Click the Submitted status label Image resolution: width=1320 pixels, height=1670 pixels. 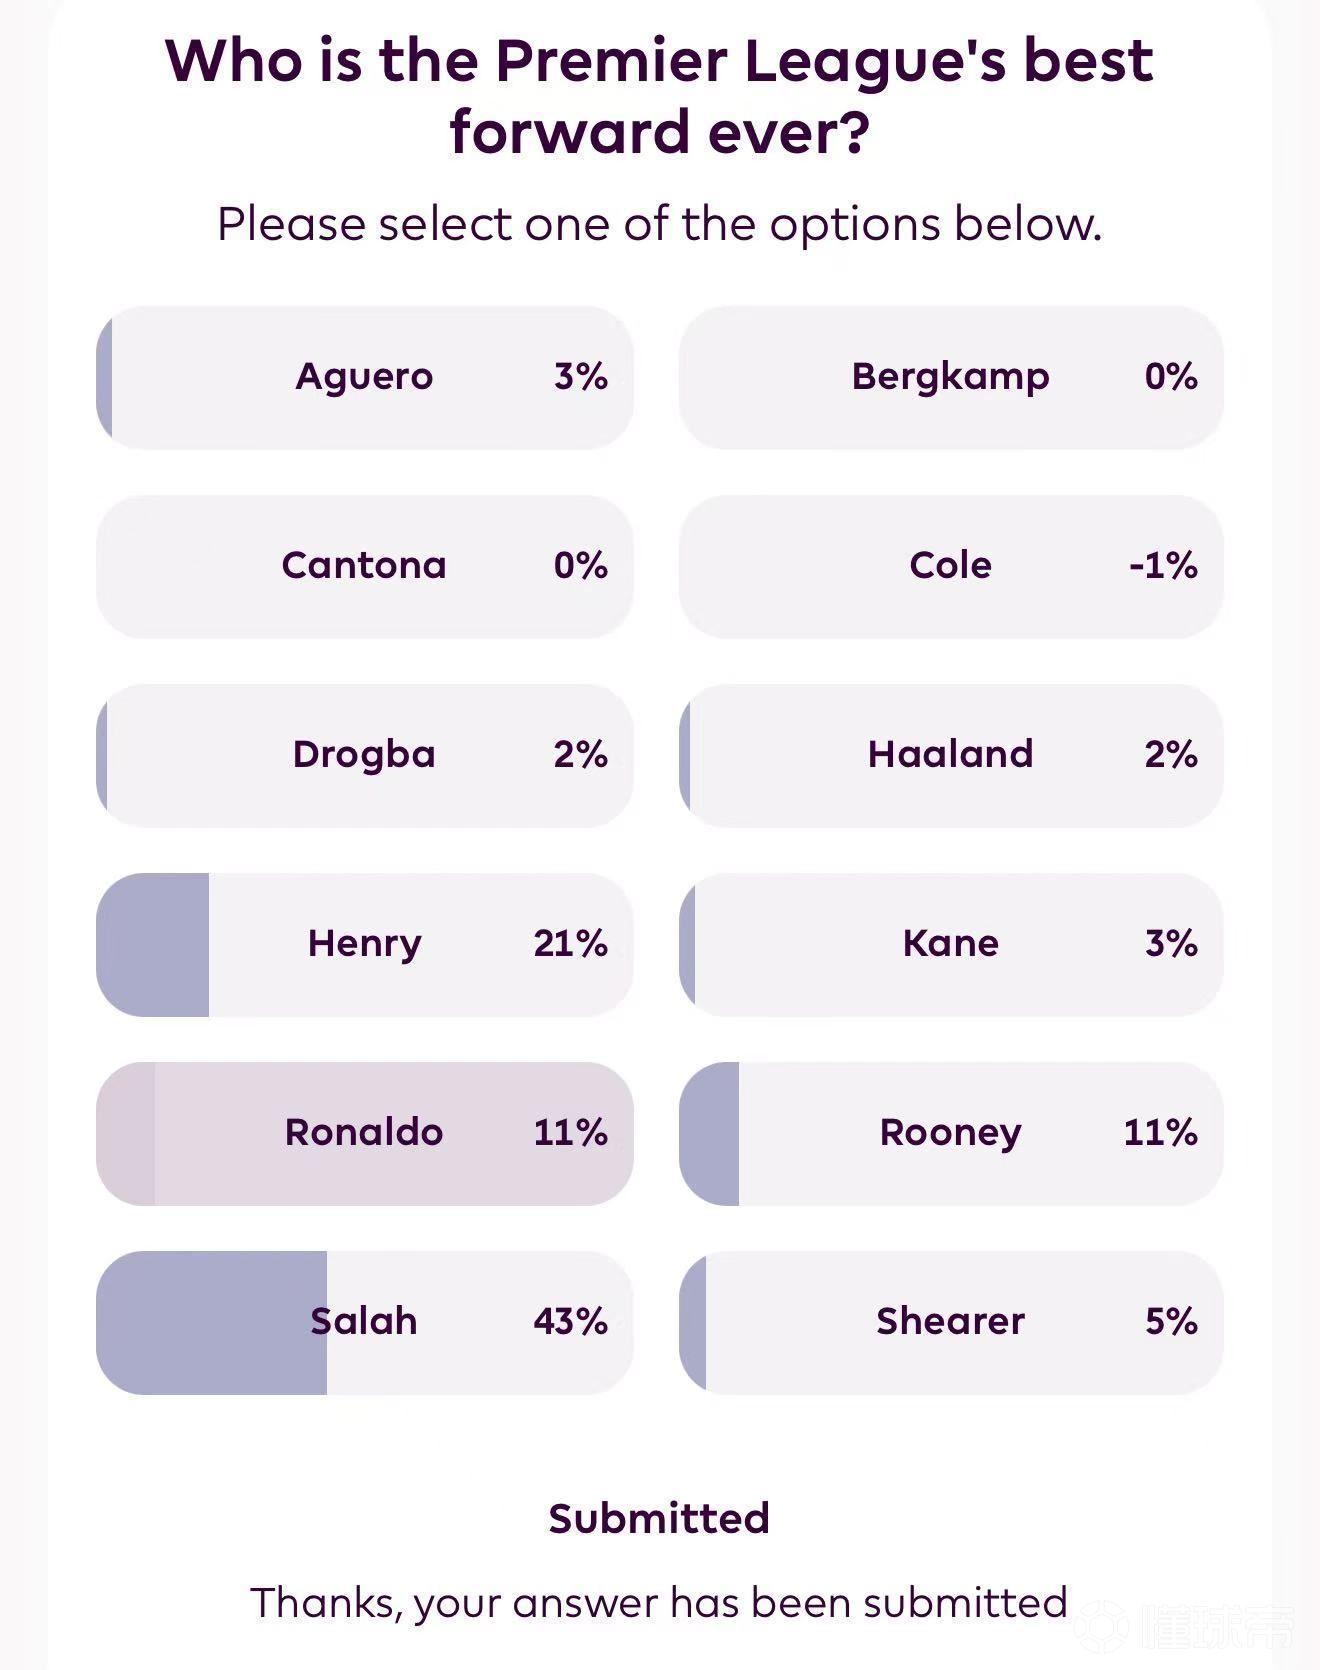pyautogui.click(x=659, y=1518)
